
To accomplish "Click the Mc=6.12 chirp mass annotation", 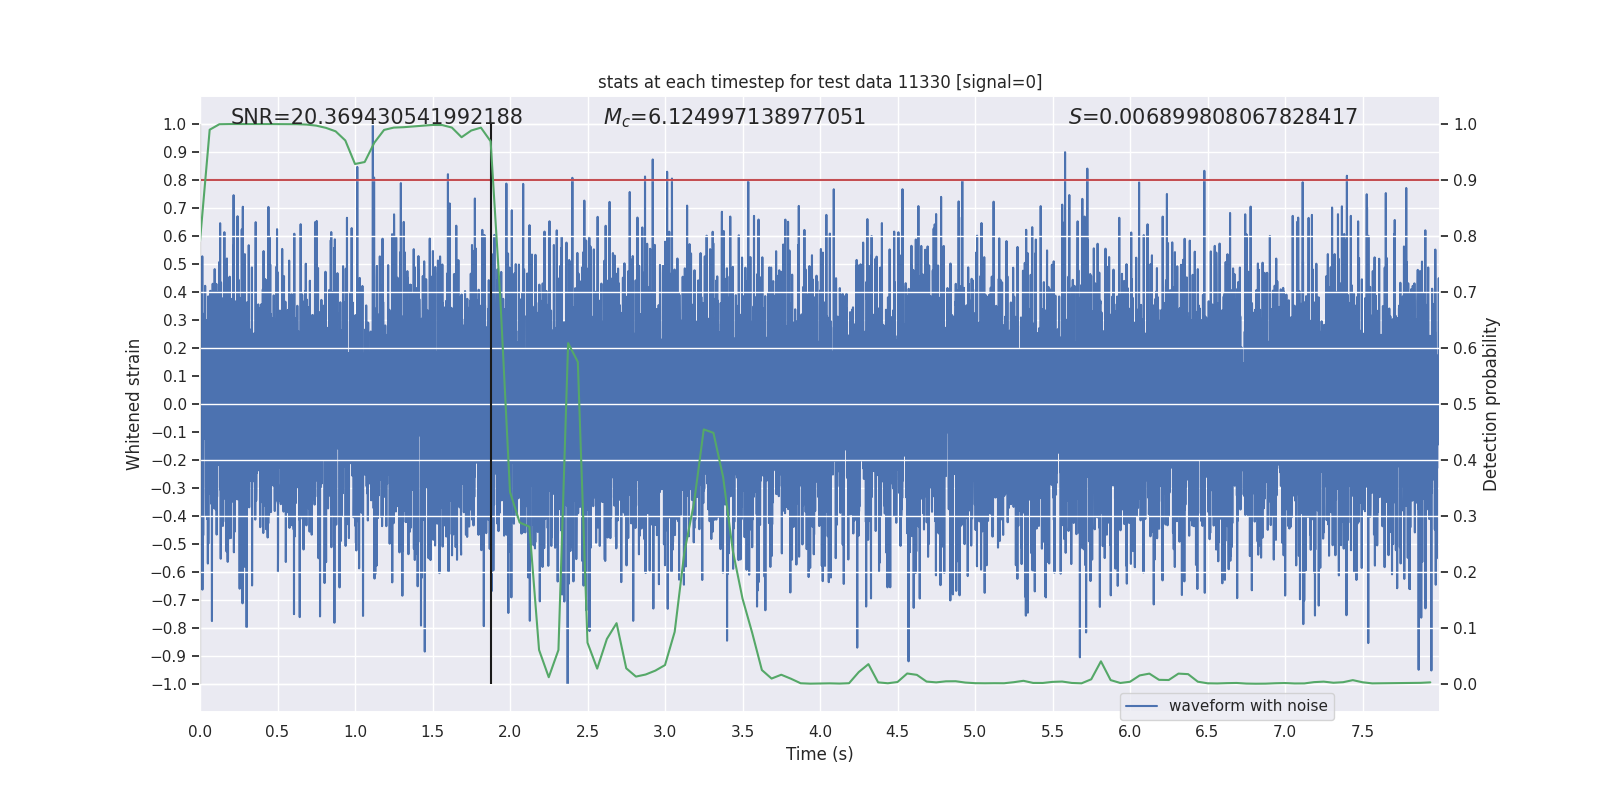I will [x=735, y=117].
